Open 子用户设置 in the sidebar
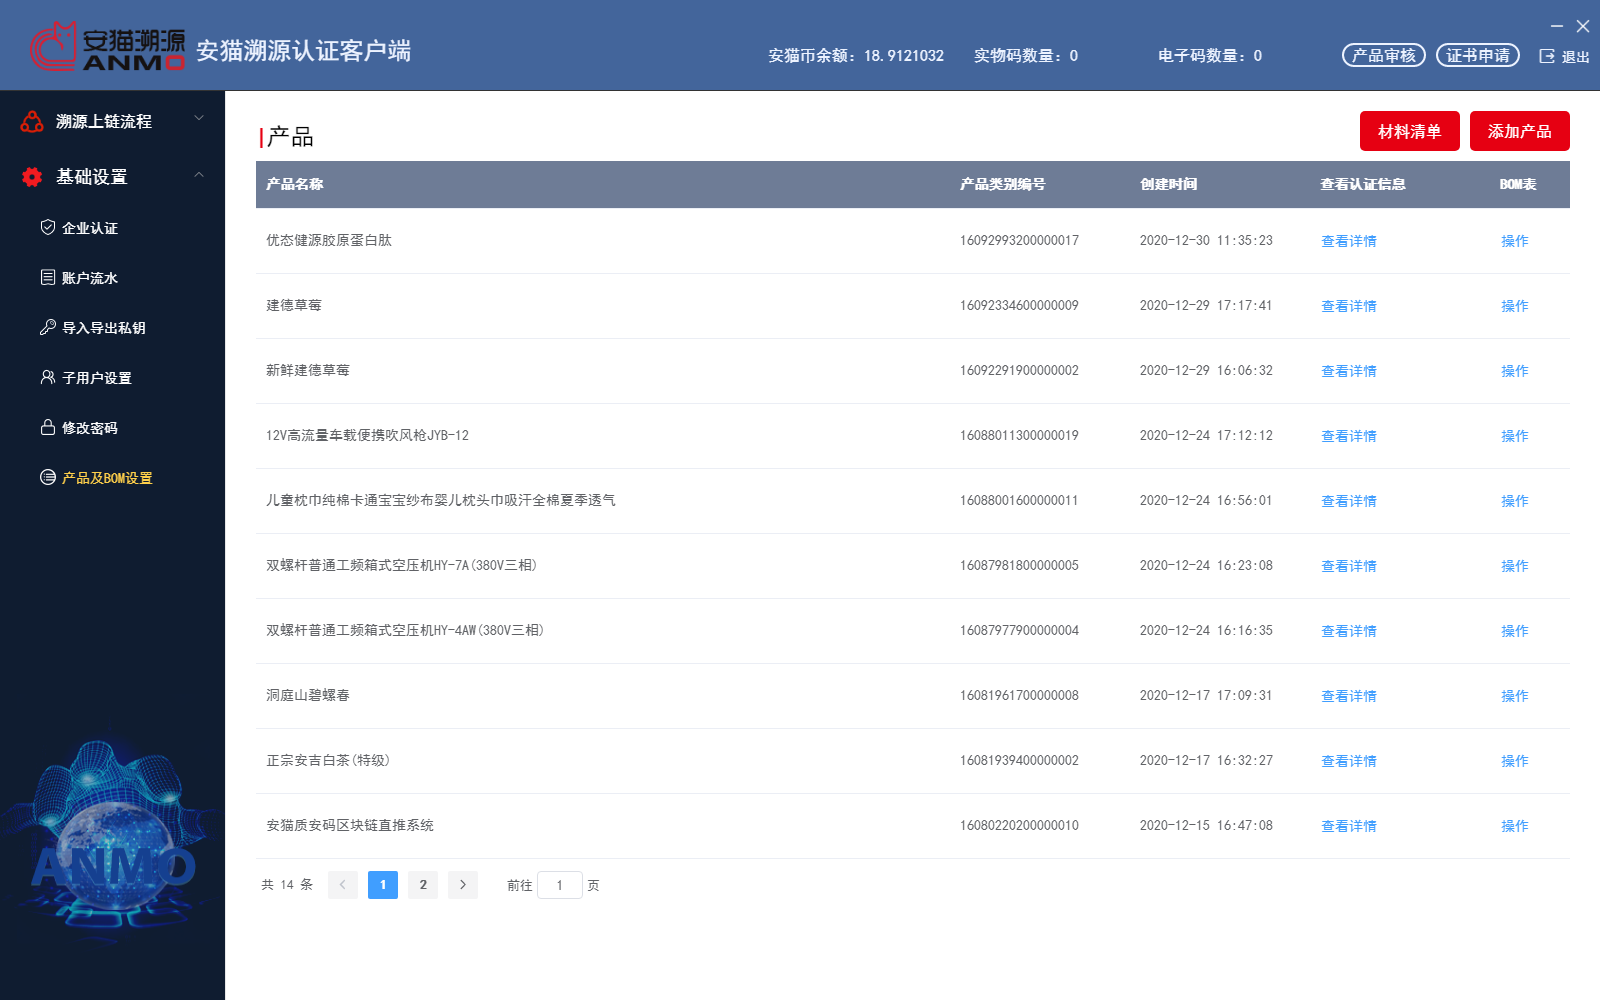Viewport: 1600px width, 1000px height. click(97, 378)
